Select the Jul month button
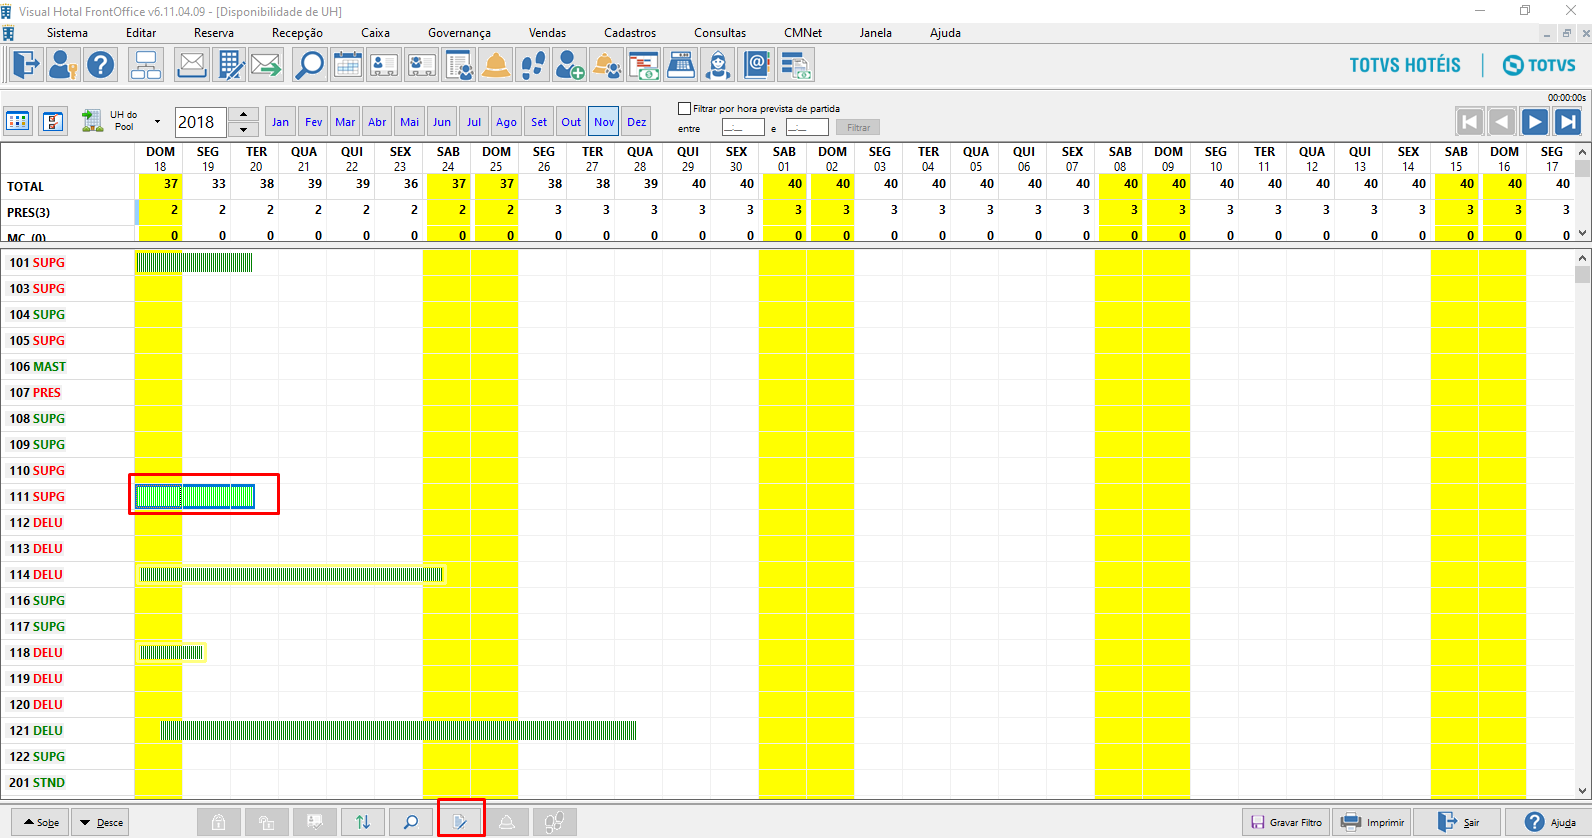 [474, 122]
